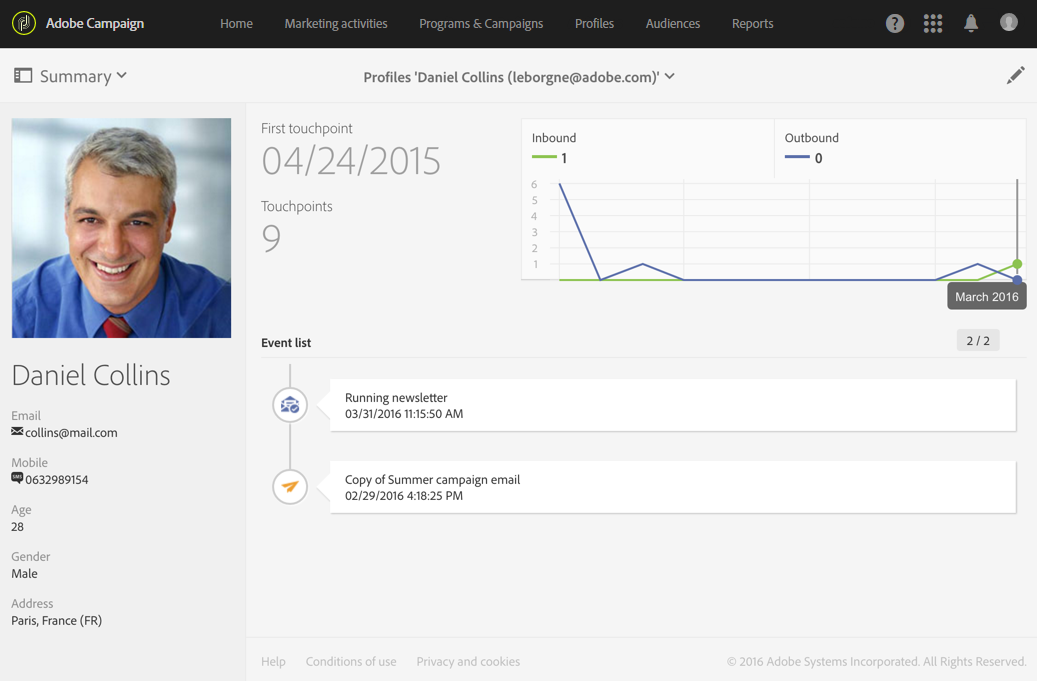Image resolution: width=1037 pixels, height=681 pixels.
Task: Open the Marketing activities menu
Action: click(336, 24)
